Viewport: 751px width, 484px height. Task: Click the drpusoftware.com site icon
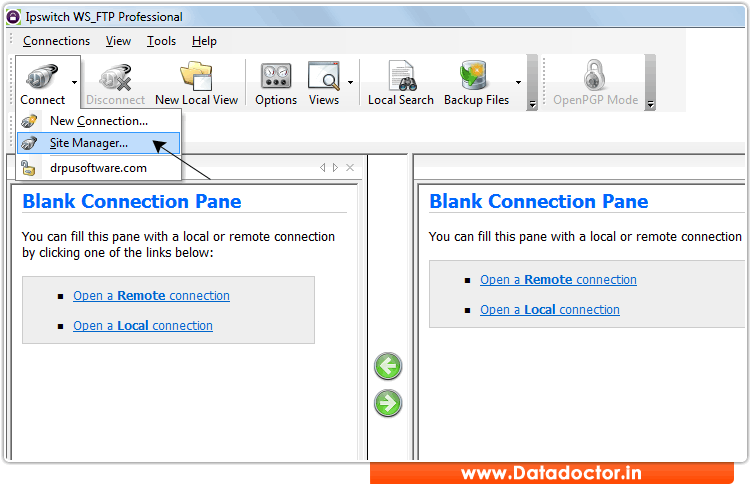coord(28,168)
